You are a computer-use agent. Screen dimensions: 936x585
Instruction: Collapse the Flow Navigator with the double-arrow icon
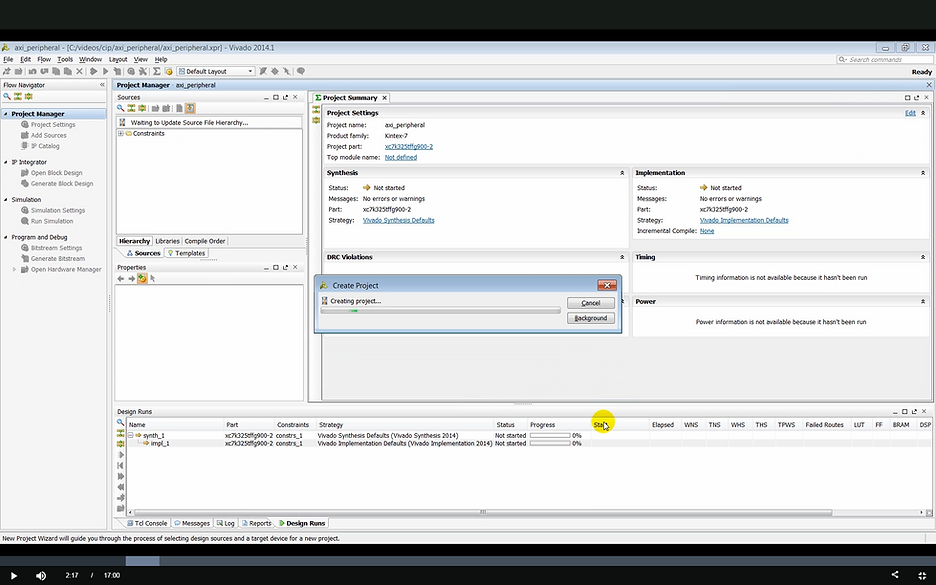(x=102, y=85)
